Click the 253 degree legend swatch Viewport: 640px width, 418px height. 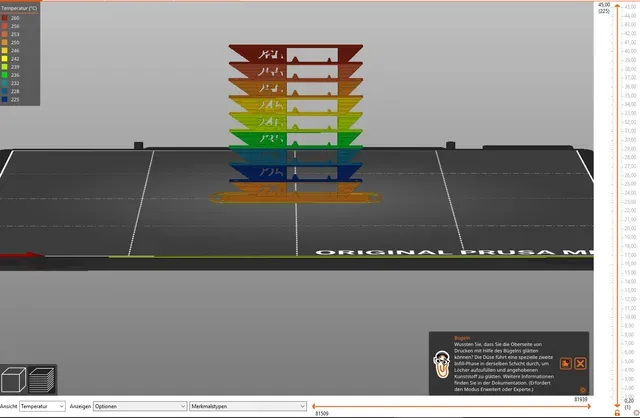(4, 34)
